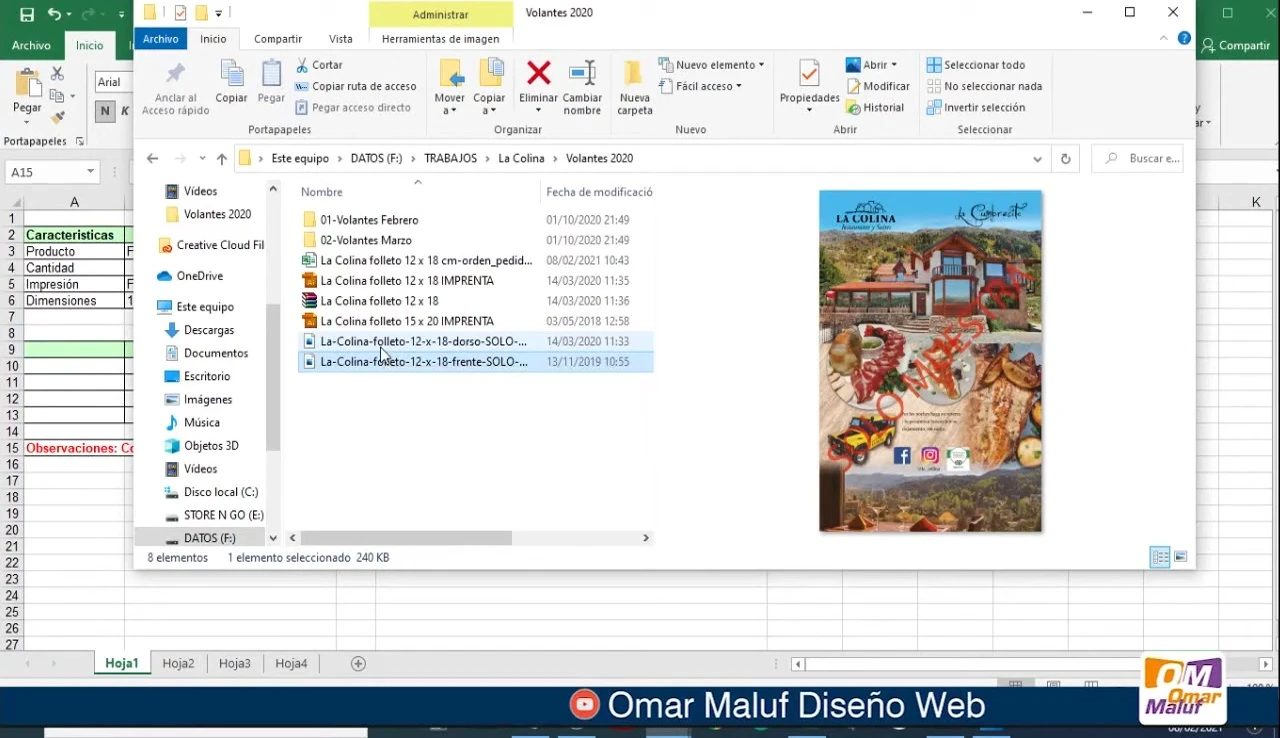This screenshot has width=1280, height=738.
Task: Click Seleccionar todo button
Action: point(984,65)
